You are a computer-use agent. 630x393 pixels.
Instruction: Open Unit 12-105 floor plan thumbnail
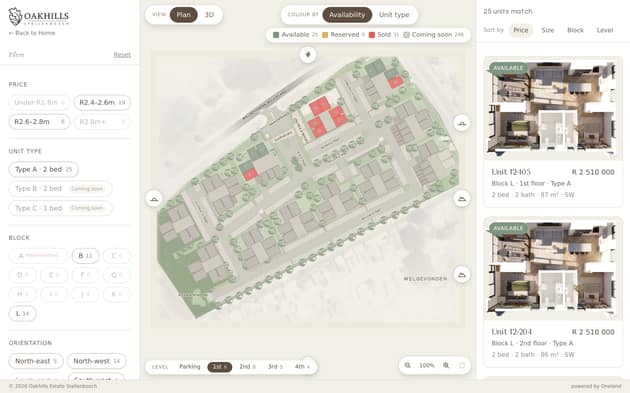553,108
